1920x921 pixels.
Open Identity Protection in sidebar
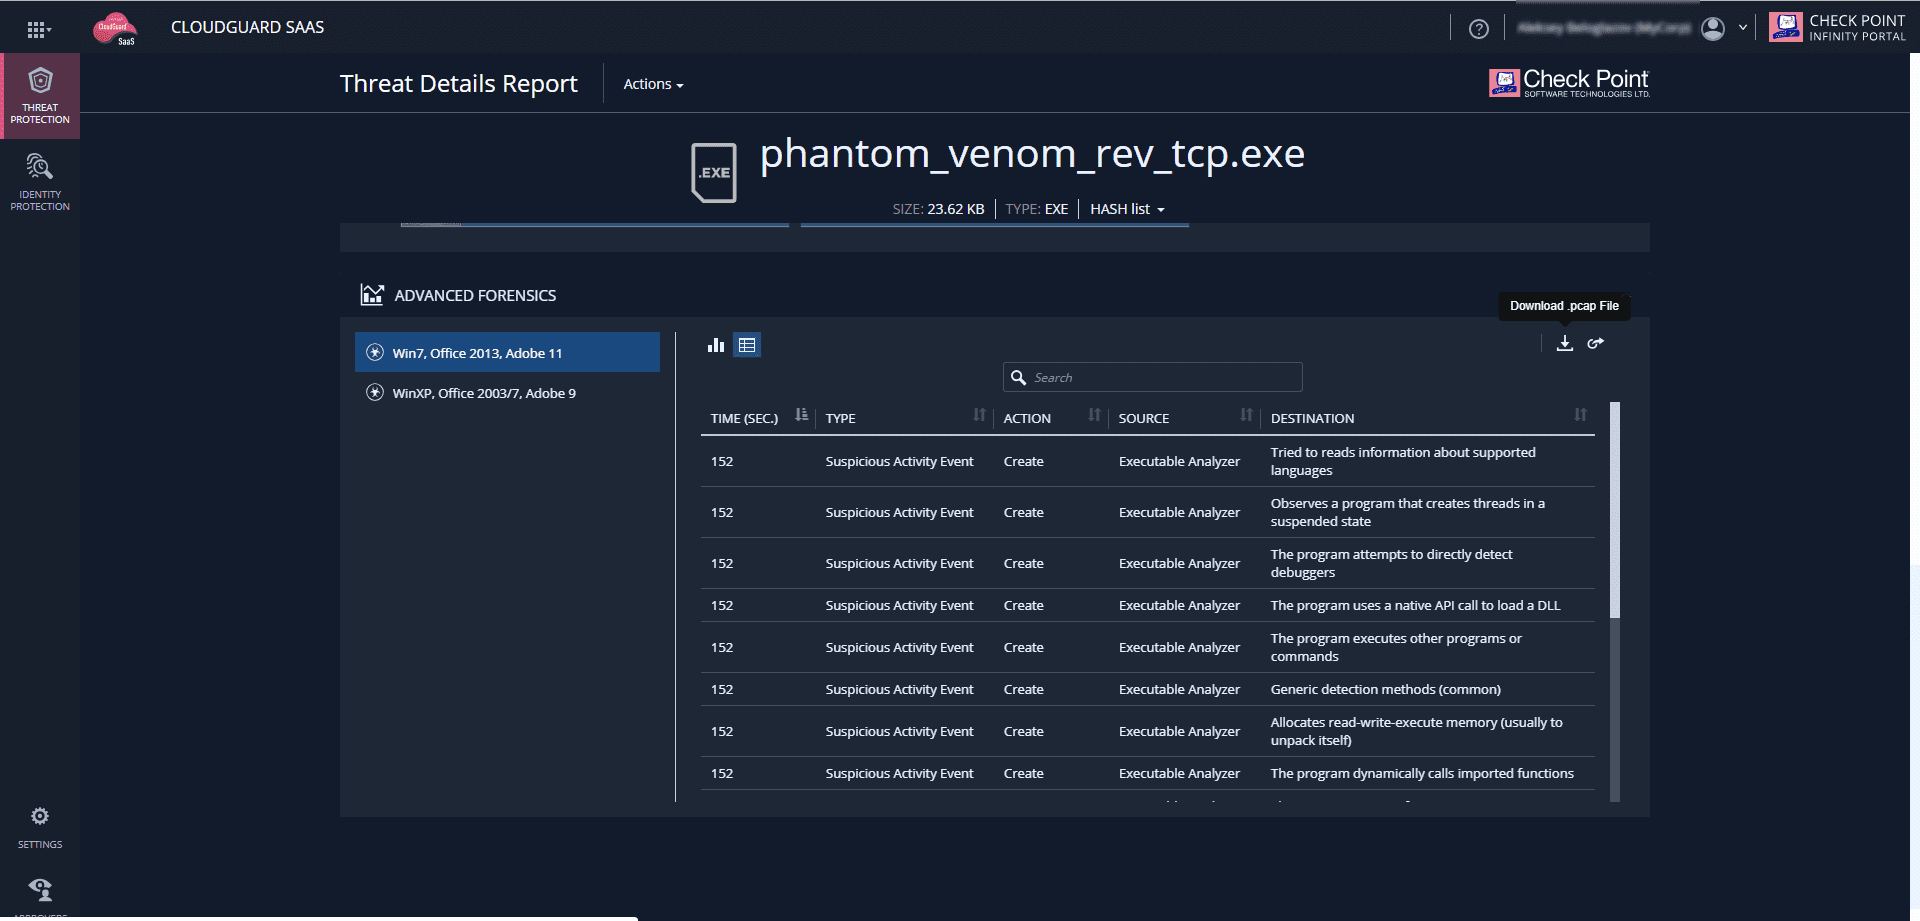click(x=40, y=182)
